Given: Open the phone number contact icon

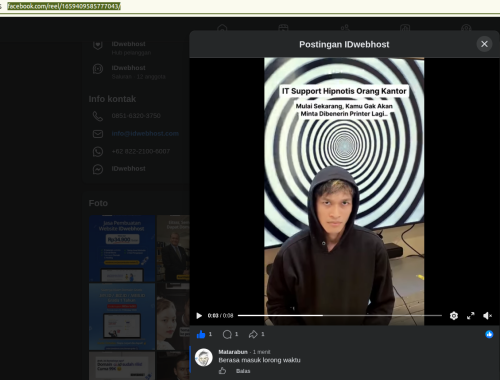Looking at the screenshot, I should 98,116.
